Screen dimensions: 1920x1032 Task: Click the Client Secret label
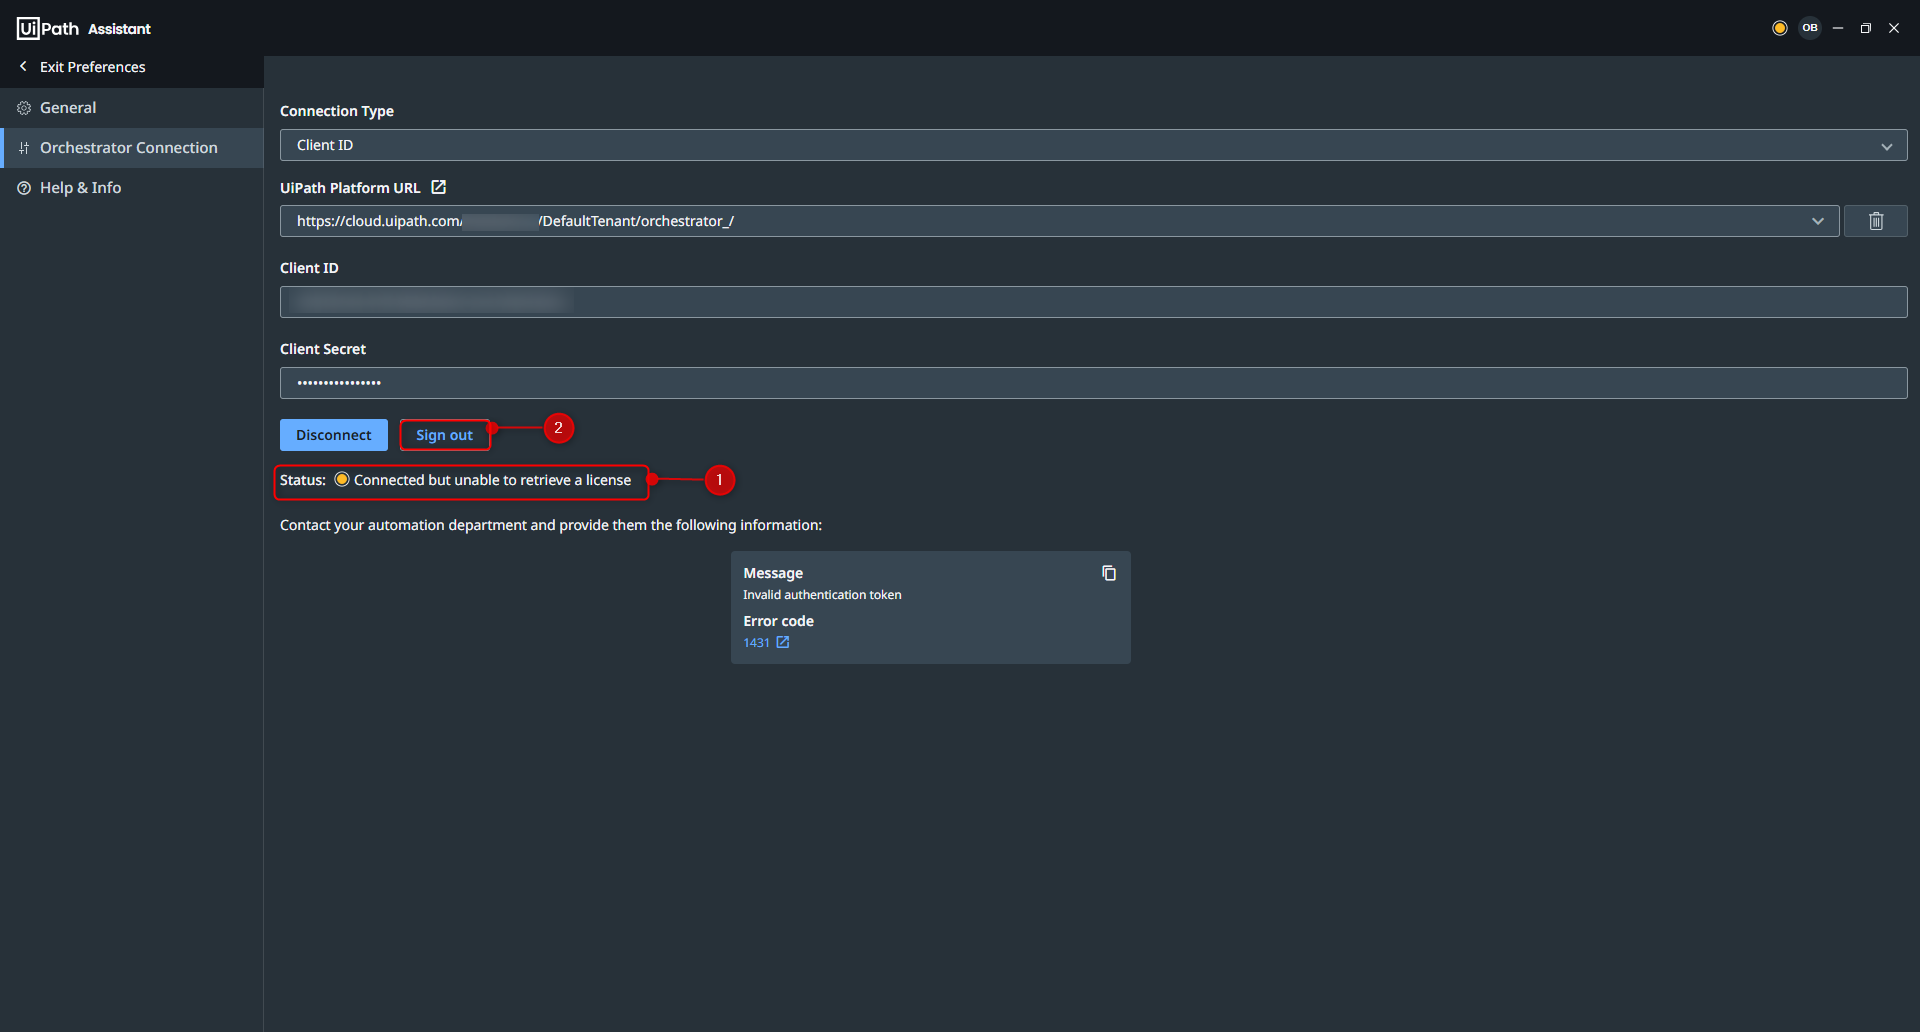[323, 349]
